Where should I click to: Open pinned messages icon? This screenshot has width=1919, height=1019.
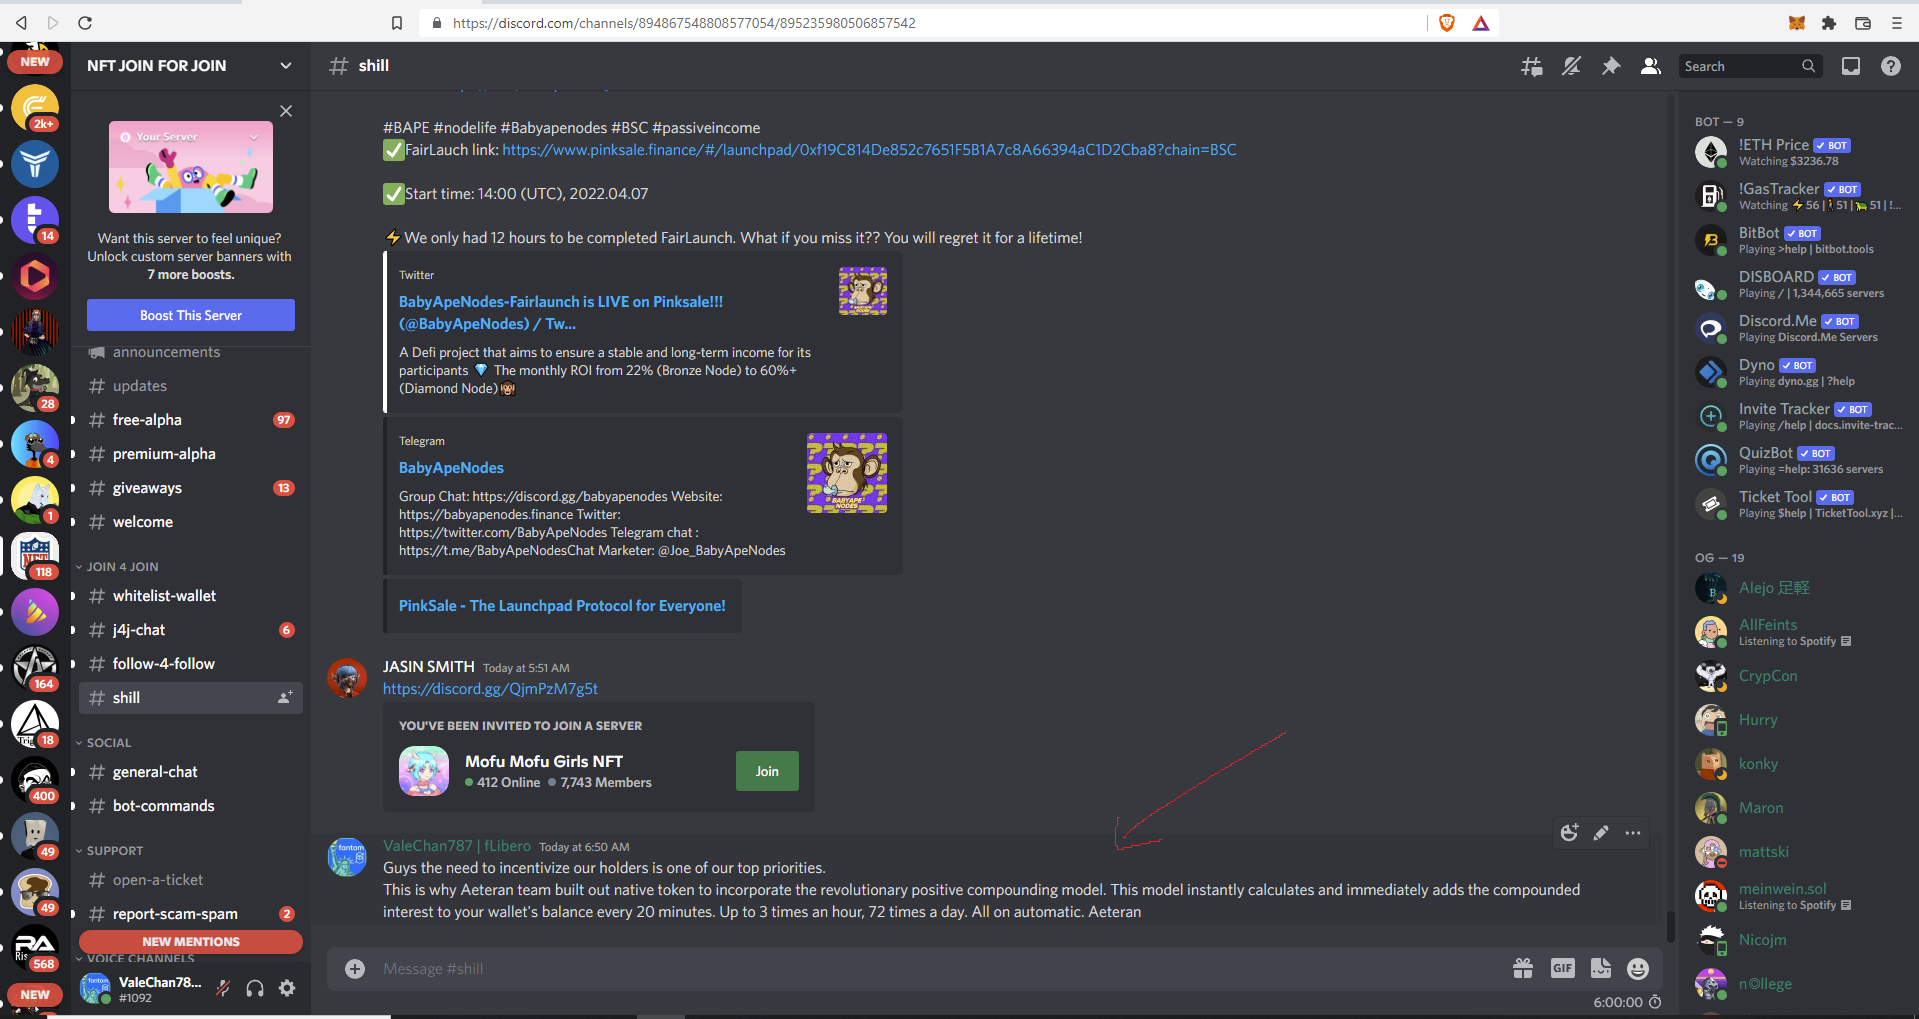click(x=1611, y=66)
